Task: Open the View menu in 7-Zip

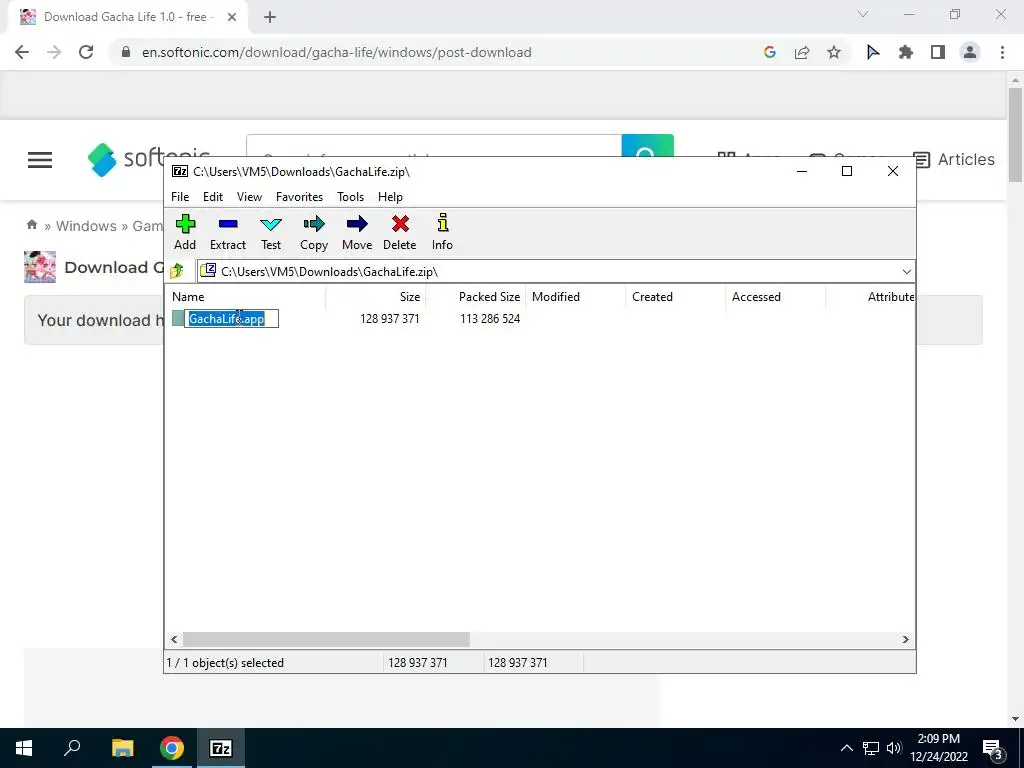Action: click(249, 197)
